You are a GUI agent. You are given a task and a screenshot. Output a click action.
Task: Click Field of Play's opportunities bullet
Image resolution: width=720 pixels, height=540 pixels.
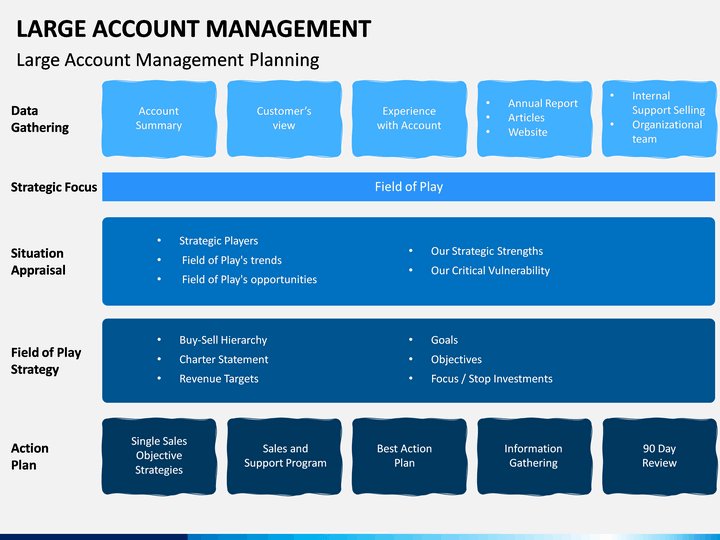(x=249, y=279)
